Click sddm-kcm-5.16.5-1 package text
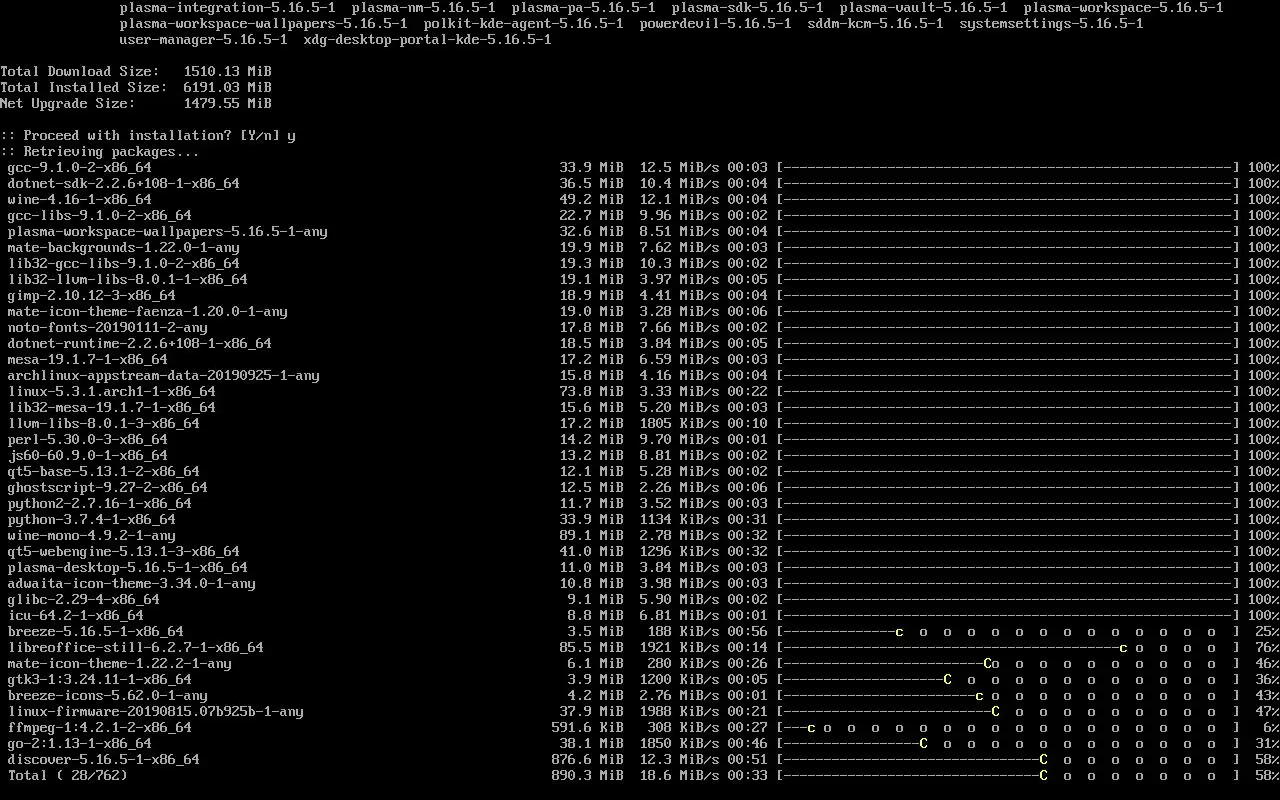This screenshot has height=800, width=1280. click(x=876, y=24)
